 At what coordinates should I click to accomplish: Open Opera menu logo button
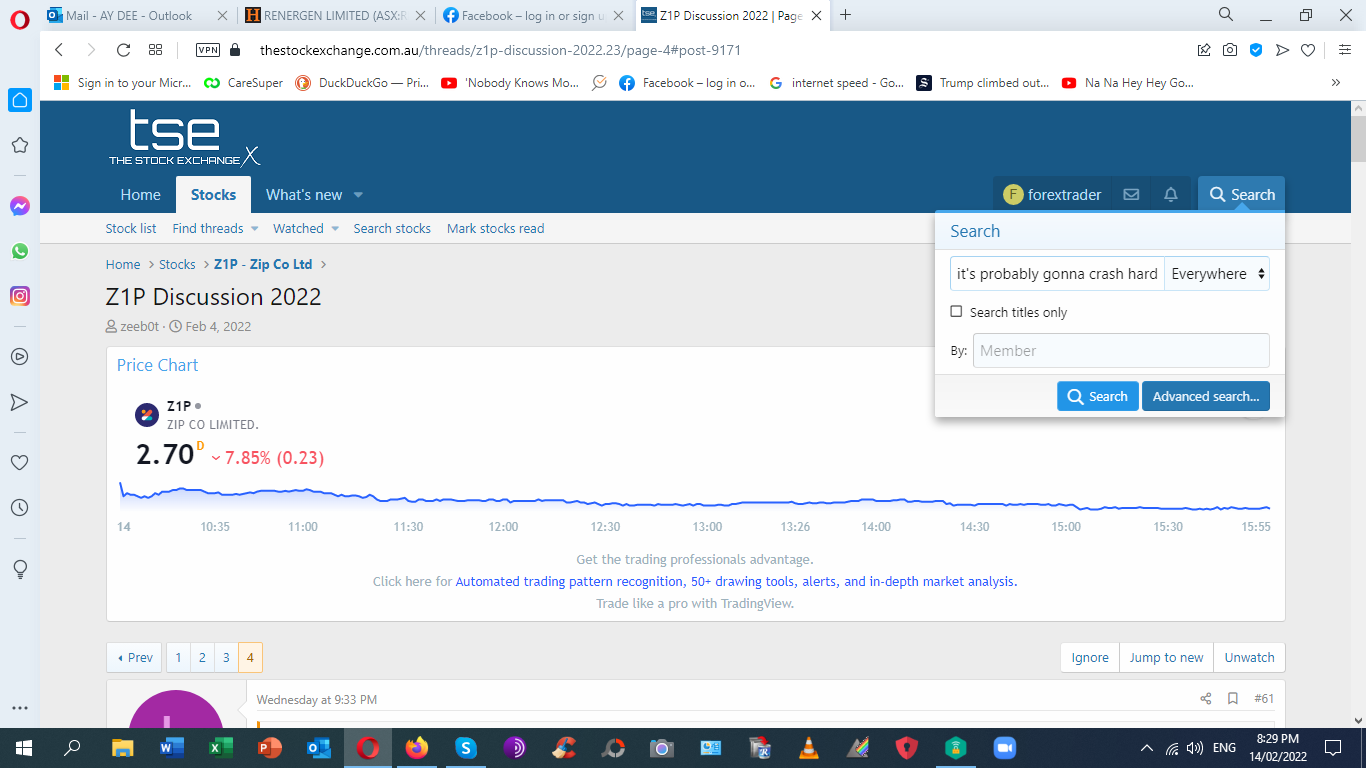[20, 17]
